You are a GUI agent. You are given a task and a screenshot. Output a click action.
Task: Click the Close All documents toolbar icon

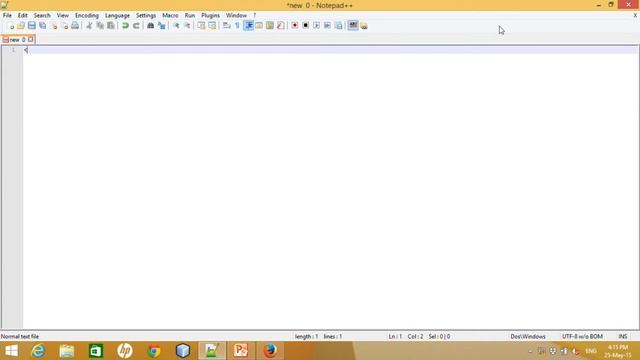(x=64, y=26)
